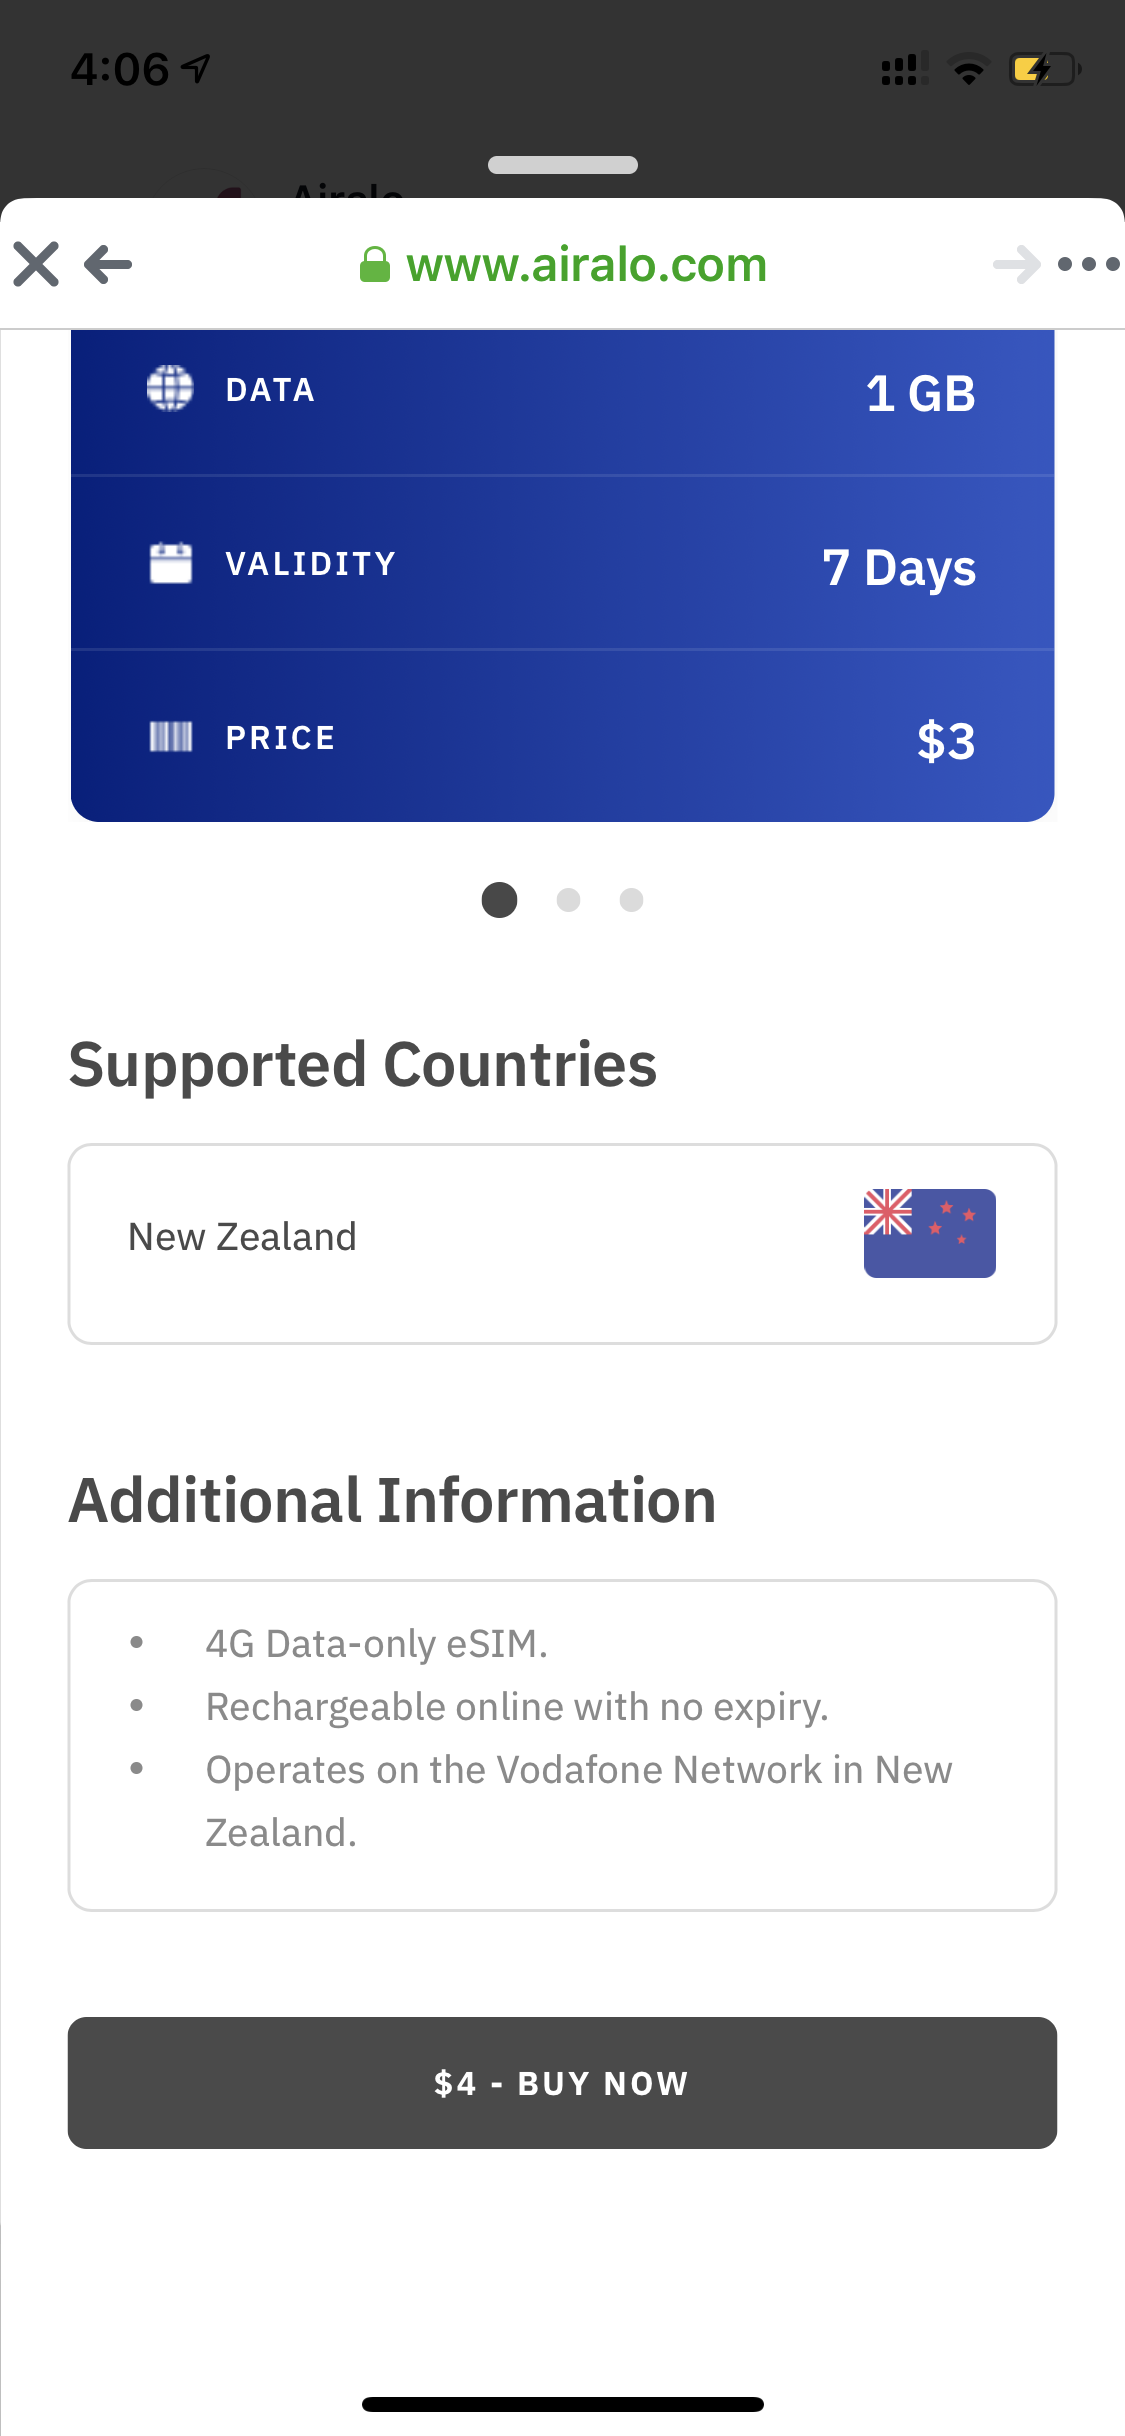The width and height of the screenshot is (1125, 2436).
Task: Tap the green padlock security icon
Action: (x=374, y=265)
